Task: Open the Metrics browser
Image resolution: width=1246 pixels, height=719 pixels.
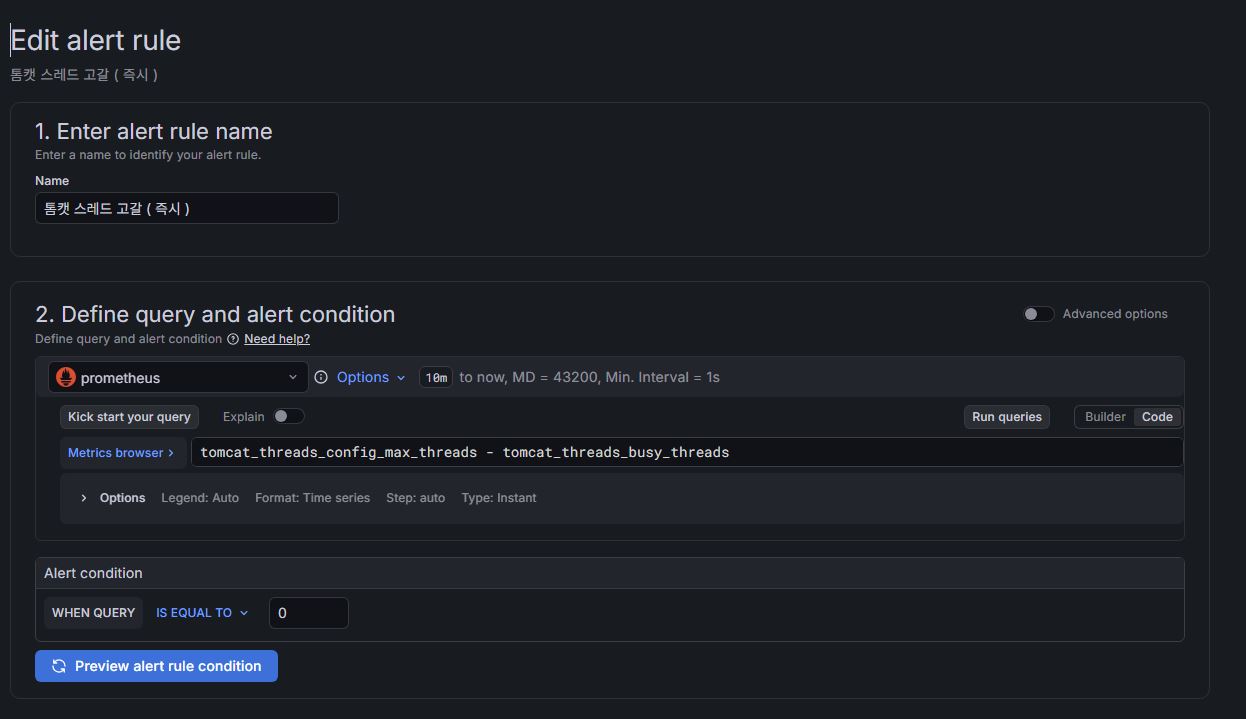Action: click(123, 453)
